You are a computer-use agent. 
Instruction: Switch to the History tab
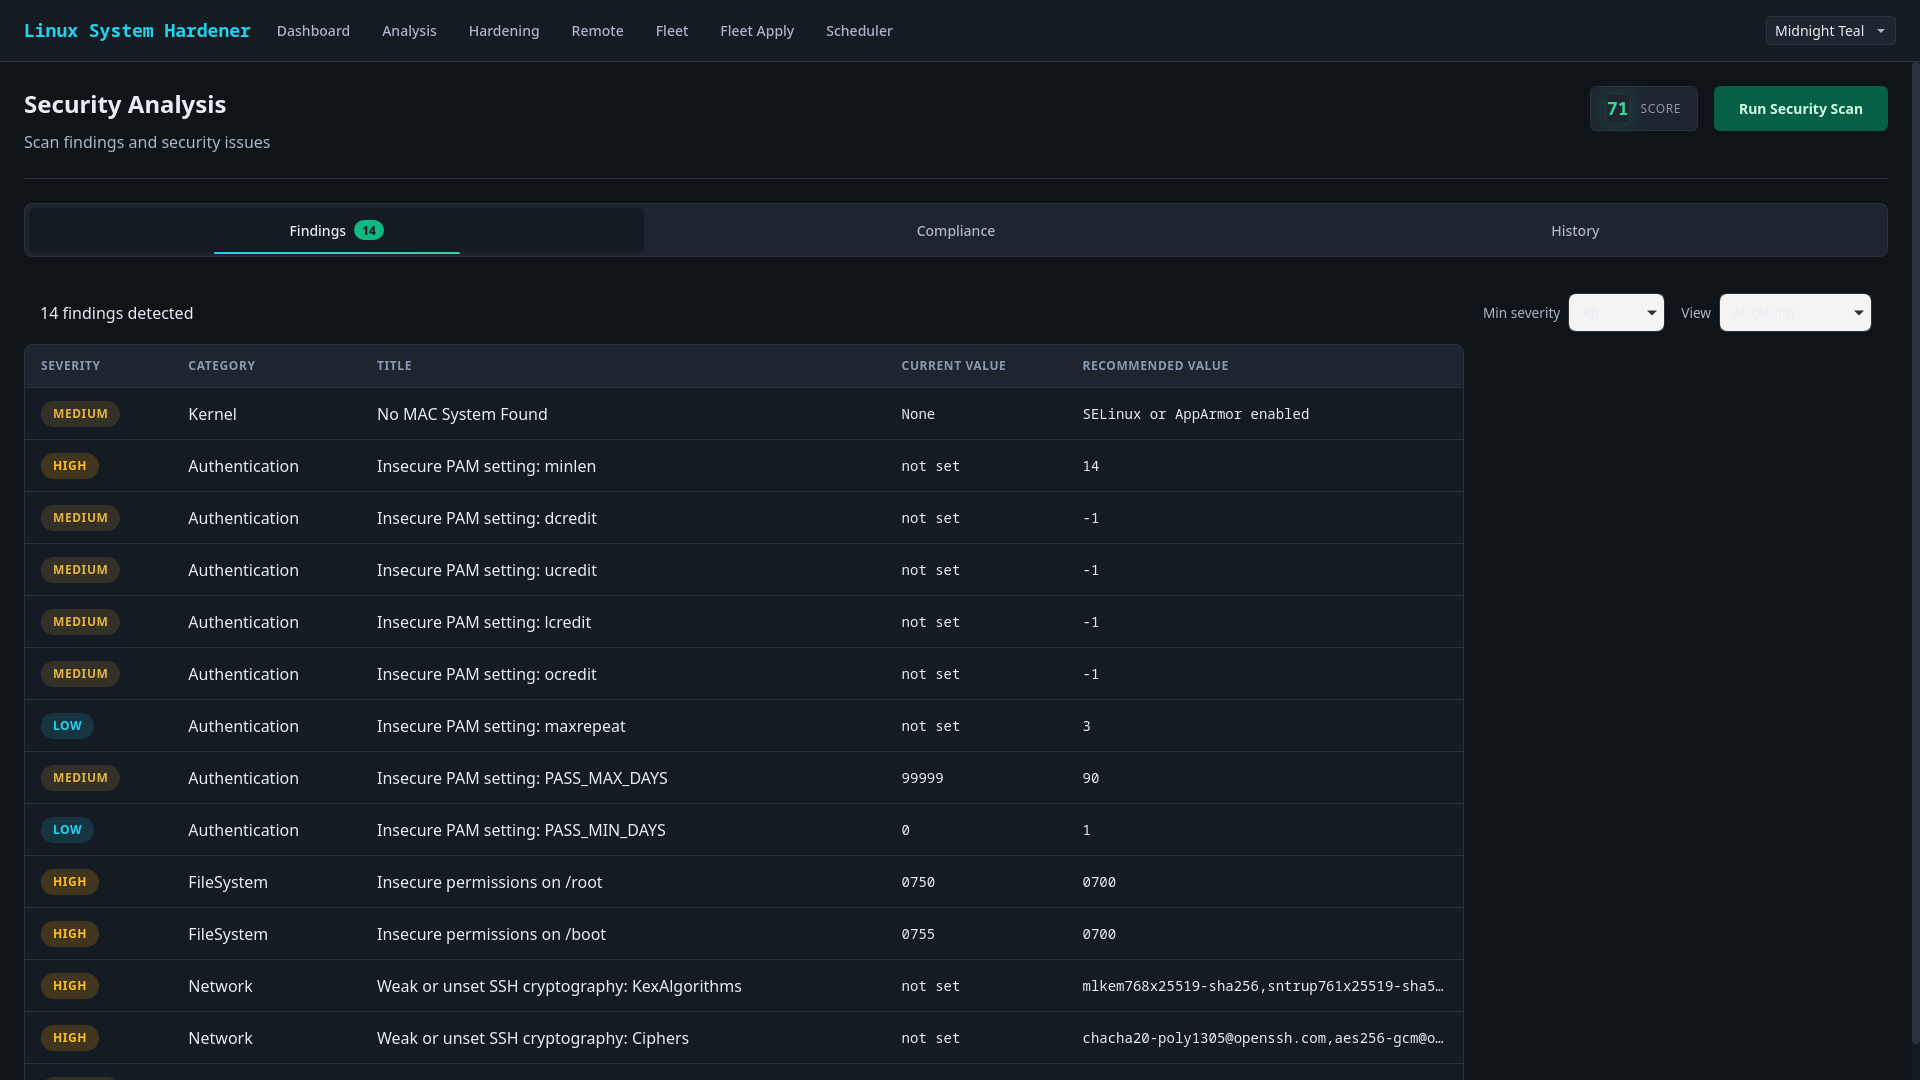(x=1575, y=231)
